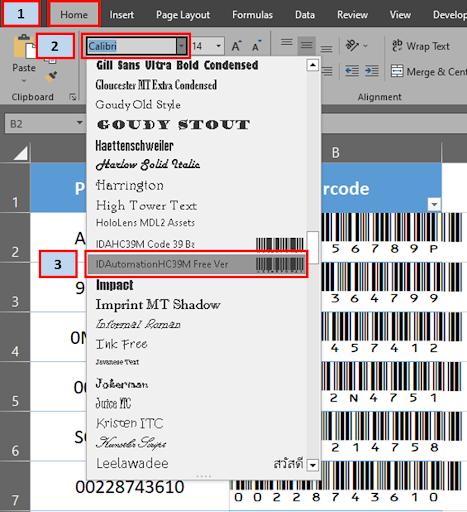The width and height of the screenshot is (467, 512).
Task: Decrease font size with the small A
Action: pyautogui.click(x=256, y=46)
